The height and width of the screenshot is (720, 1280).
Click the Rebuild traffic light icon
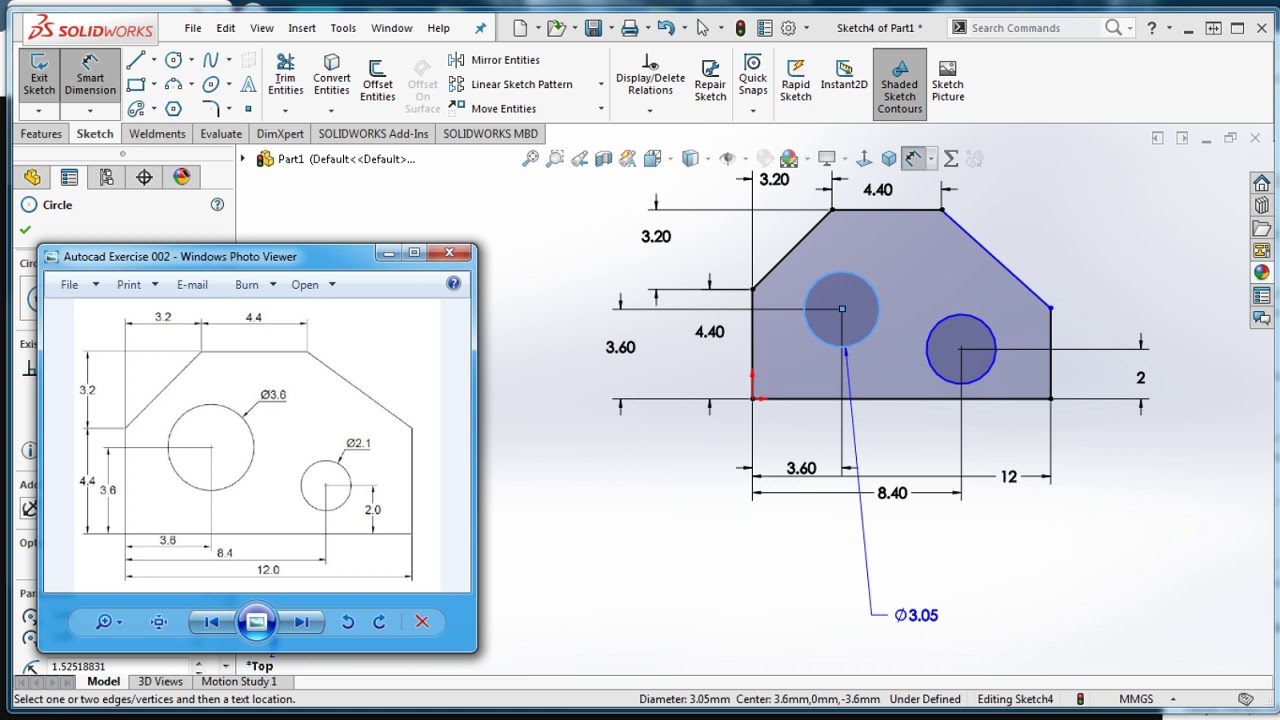click(740, 28)
